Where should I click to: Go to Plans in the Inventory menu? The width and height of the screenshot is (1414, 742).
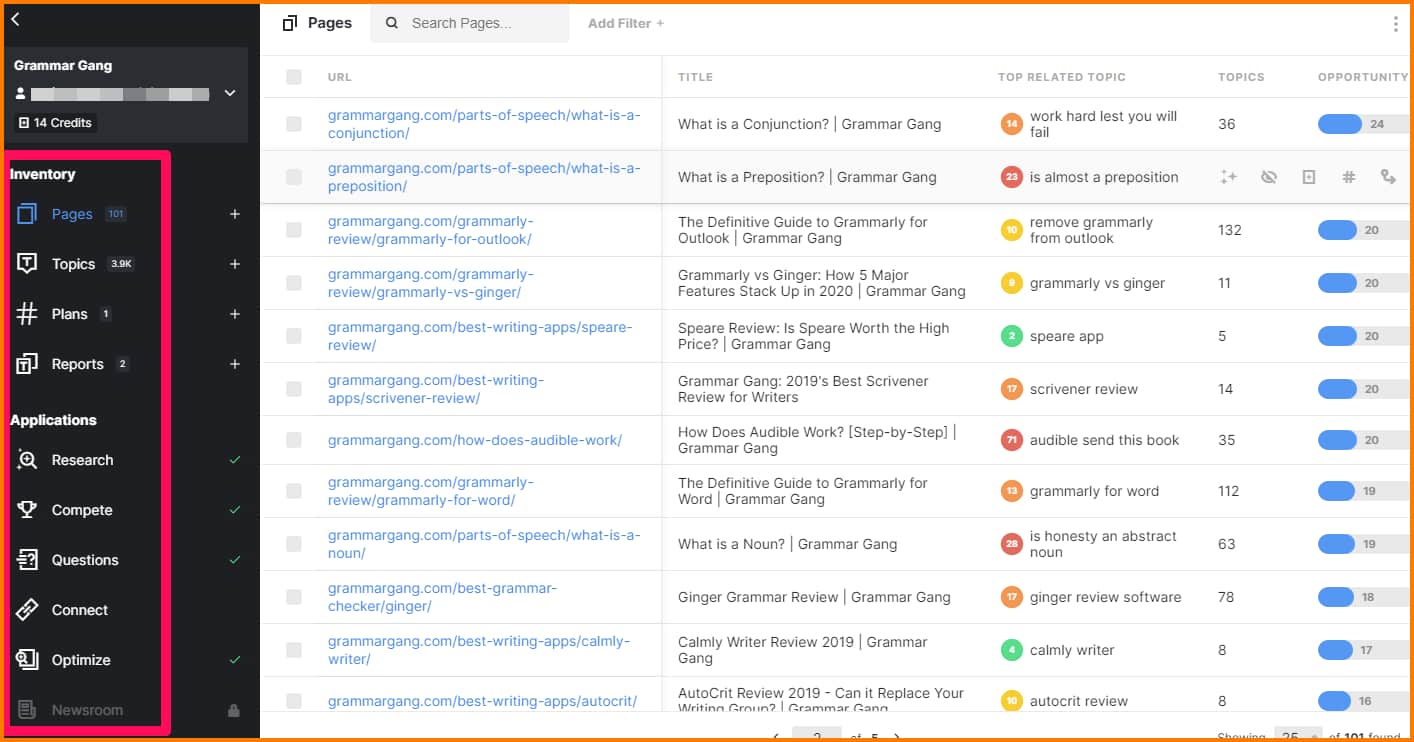[x=69, y=314]
